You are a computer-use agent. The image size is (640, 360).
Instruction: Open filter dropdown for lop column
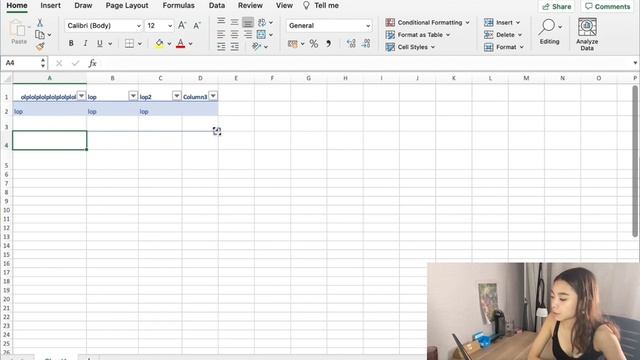click(133, 96)
